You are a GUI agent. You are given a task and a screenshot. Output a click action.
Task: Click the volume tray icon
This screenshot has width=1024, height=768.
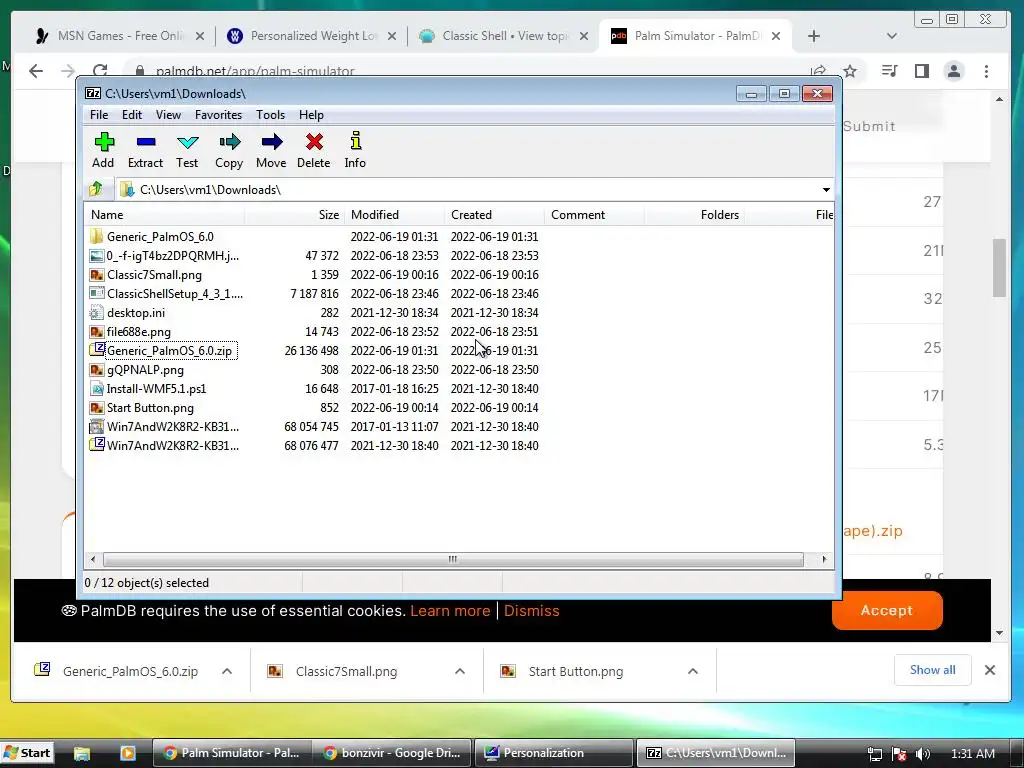pyautogui.click(x=922, y=754)
